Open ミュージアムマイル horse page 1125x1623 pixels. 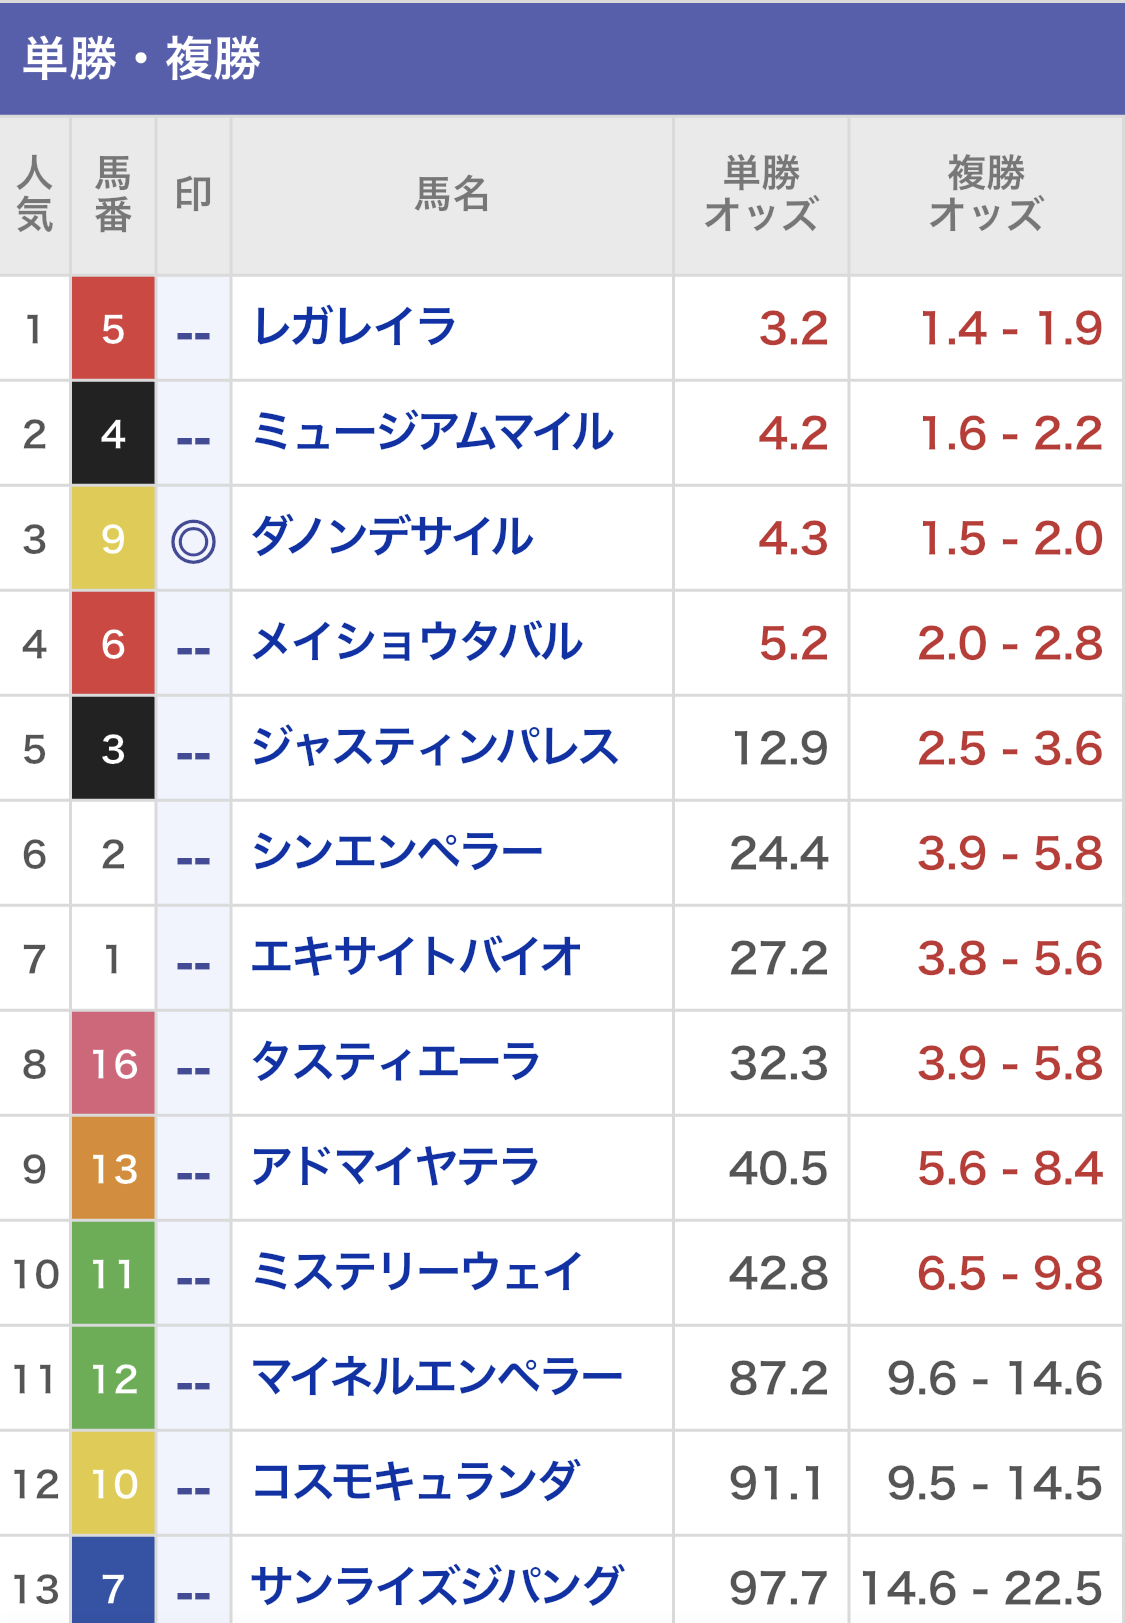tap(432, 433)
